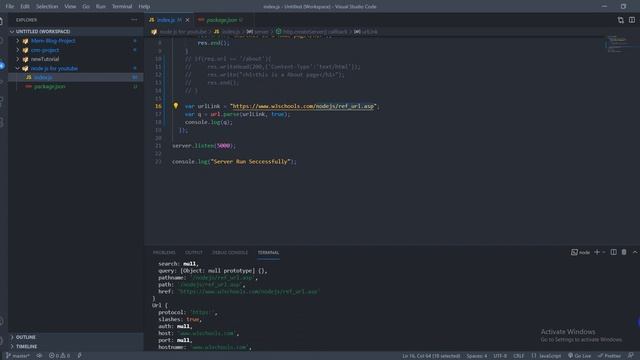Switch to the package.json editor tab
The height and width of the screenshot is (360, 640).
coord(222,20)
